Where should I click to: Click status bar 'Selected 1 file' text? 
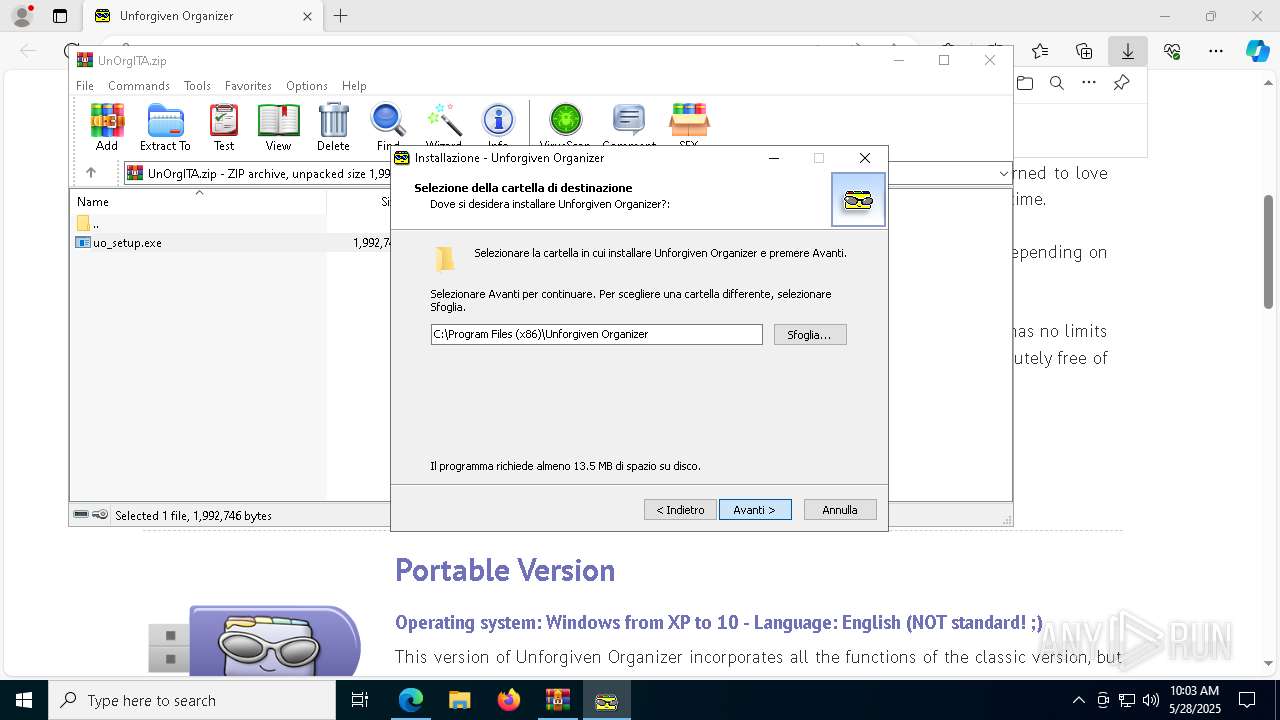coord(193,516)
